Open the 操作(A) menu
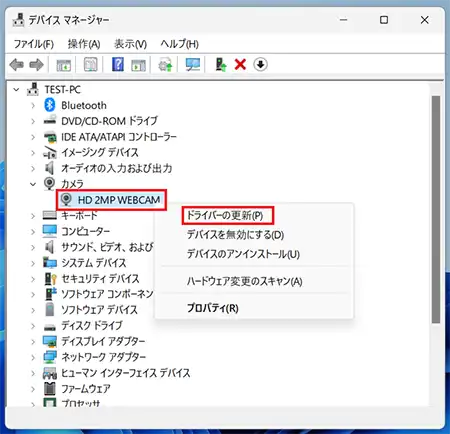 point(84,44)
